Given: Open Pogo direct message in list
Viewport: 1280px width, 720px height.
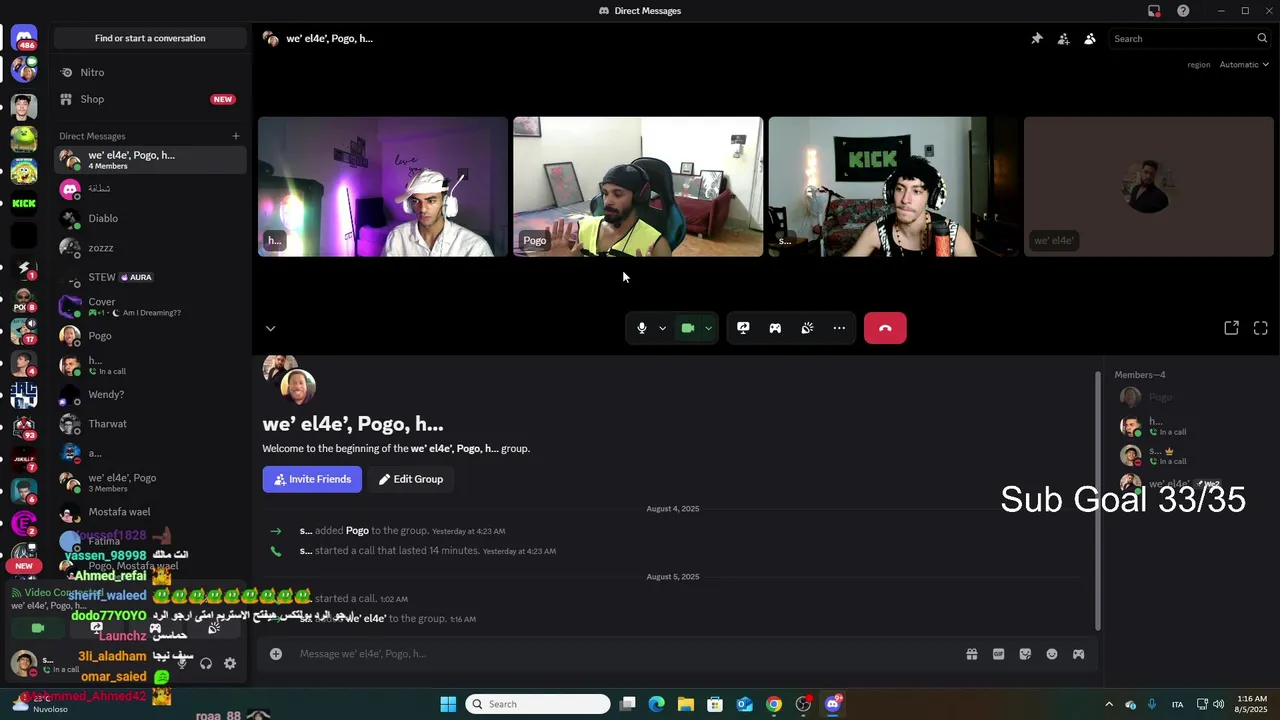Looking at the screenshot, I should pyautogui.click(x=150, y=336).
